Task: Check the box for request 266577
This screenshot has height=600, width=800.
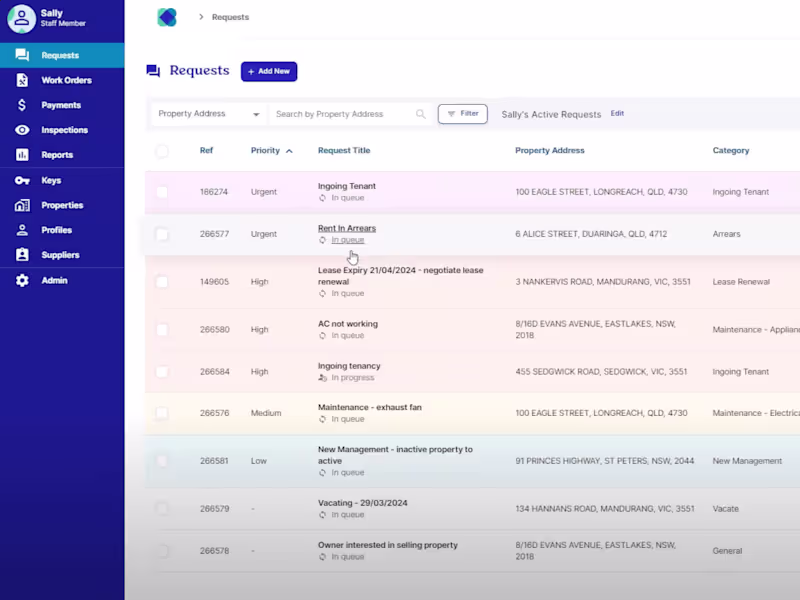Action: tap(162, 234)
